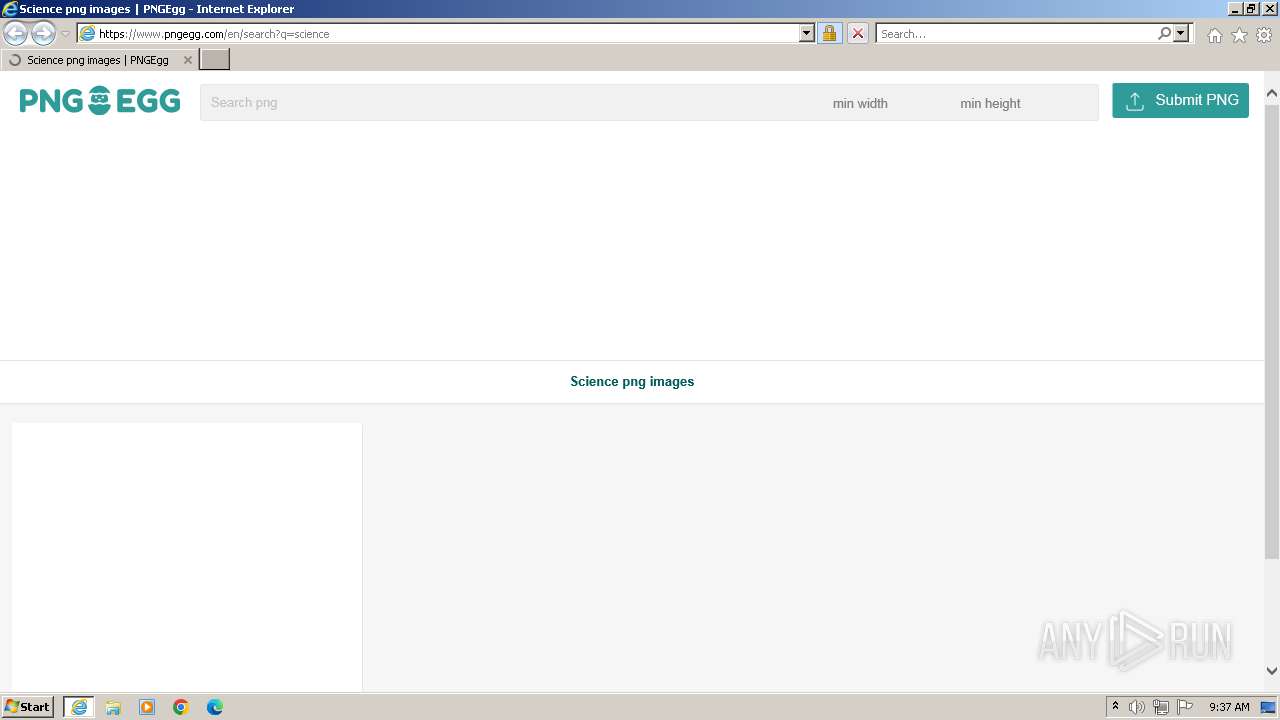Click the upload icon in Submit PNG
1280x720 pixels.
click(x=1135, y=101)
